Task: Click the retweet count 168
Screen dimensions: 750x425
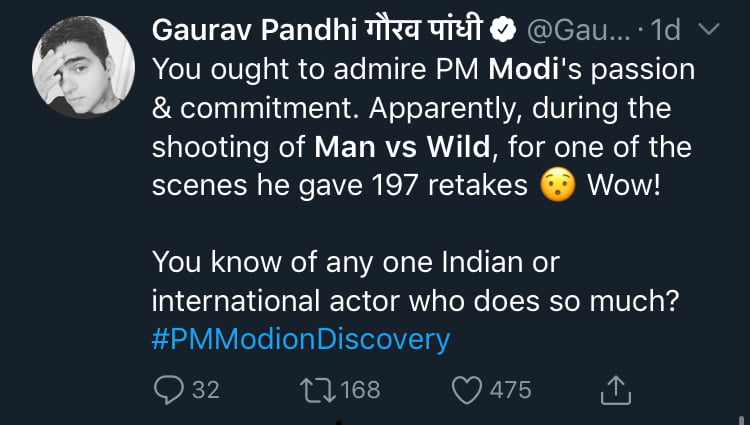Action: [x=360, y=389]
